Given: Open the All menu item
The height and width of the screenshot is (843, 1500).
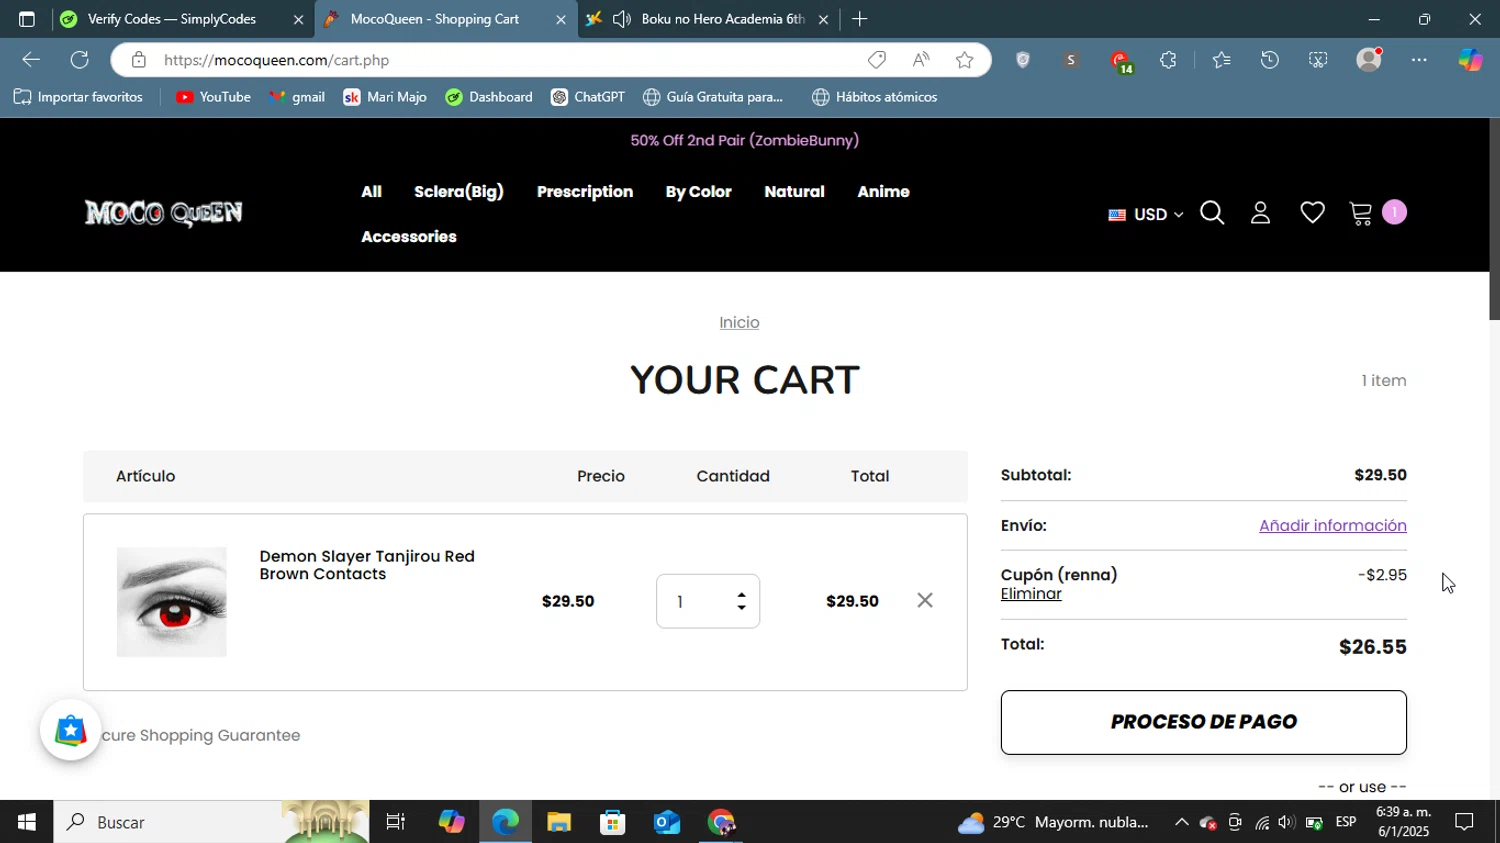Looking at the screenshot, I should tap(371, 192).
